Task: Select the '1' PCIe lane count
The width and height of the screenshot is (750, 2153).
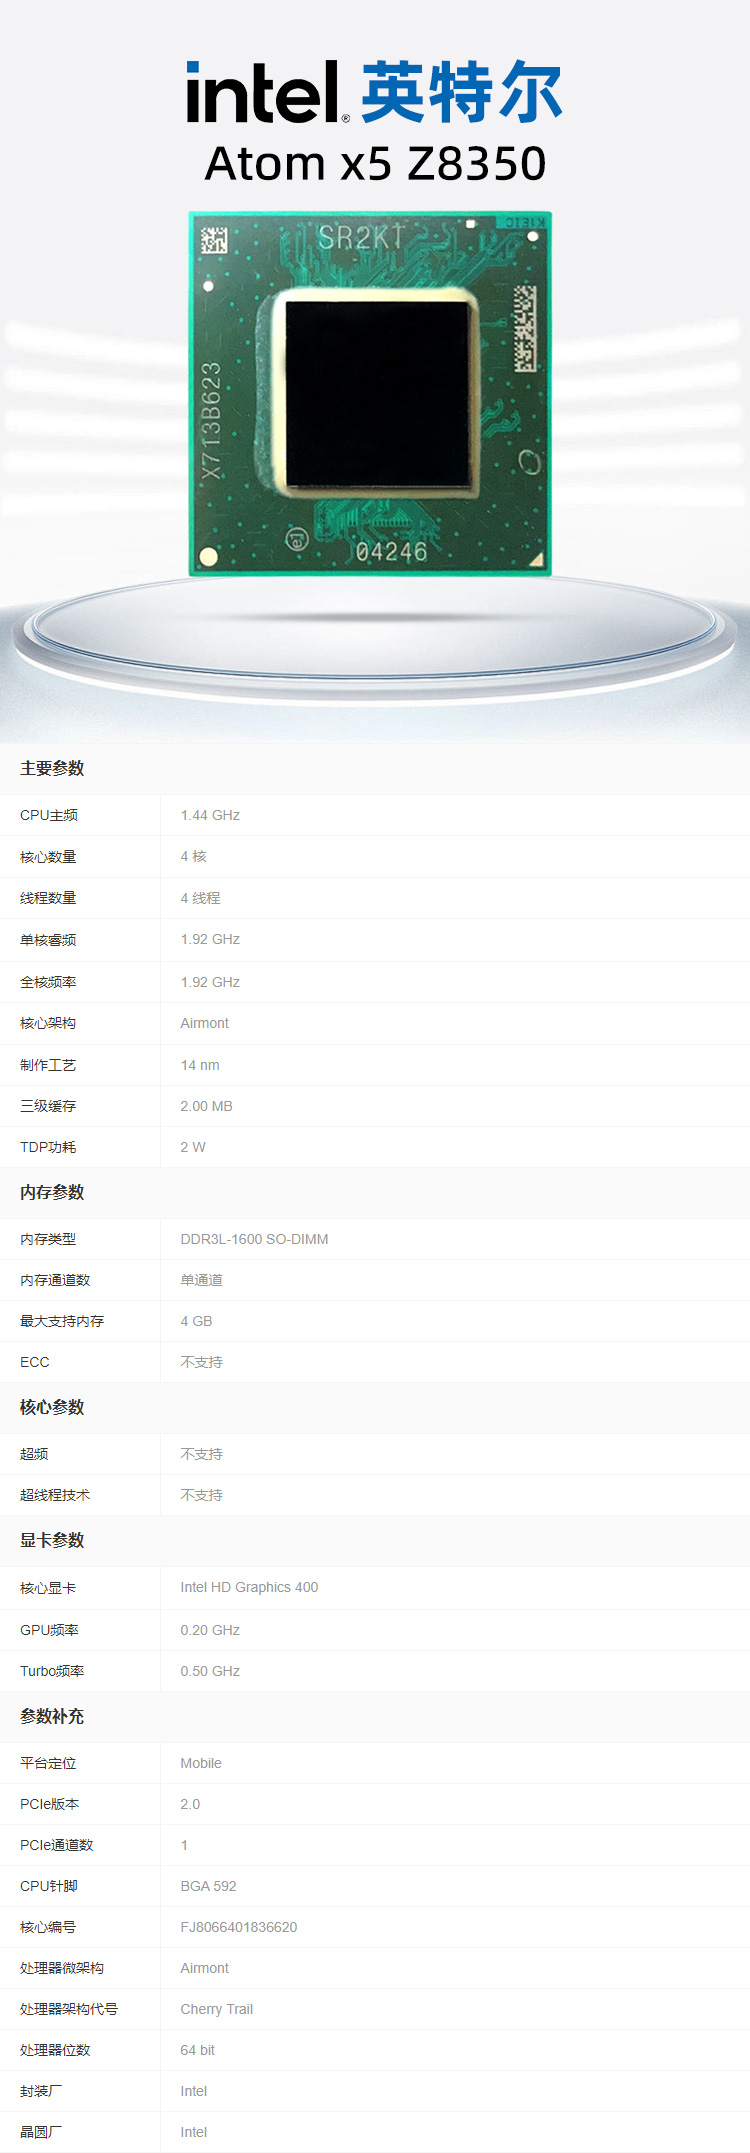Action: pyautogui.click(x=184, y=1845)
